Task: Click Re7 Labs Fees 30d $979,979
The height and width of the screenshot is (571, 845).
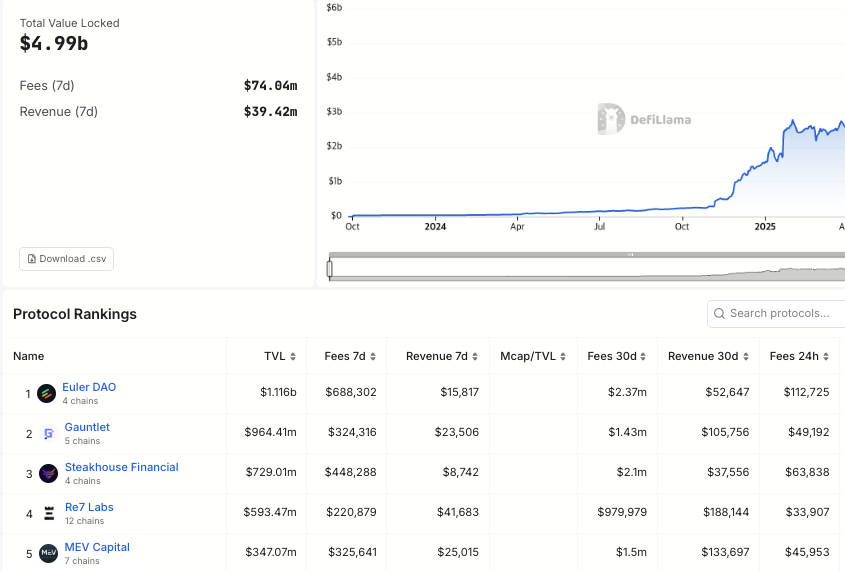Action: (622, 512)
